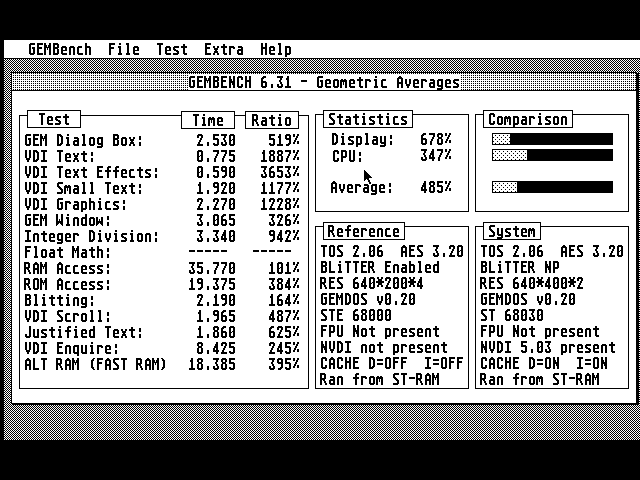Viewport: 640px width, 480px height.
Task: Click 'FPU Not present' in Reference panel
Action: (380, 331)
